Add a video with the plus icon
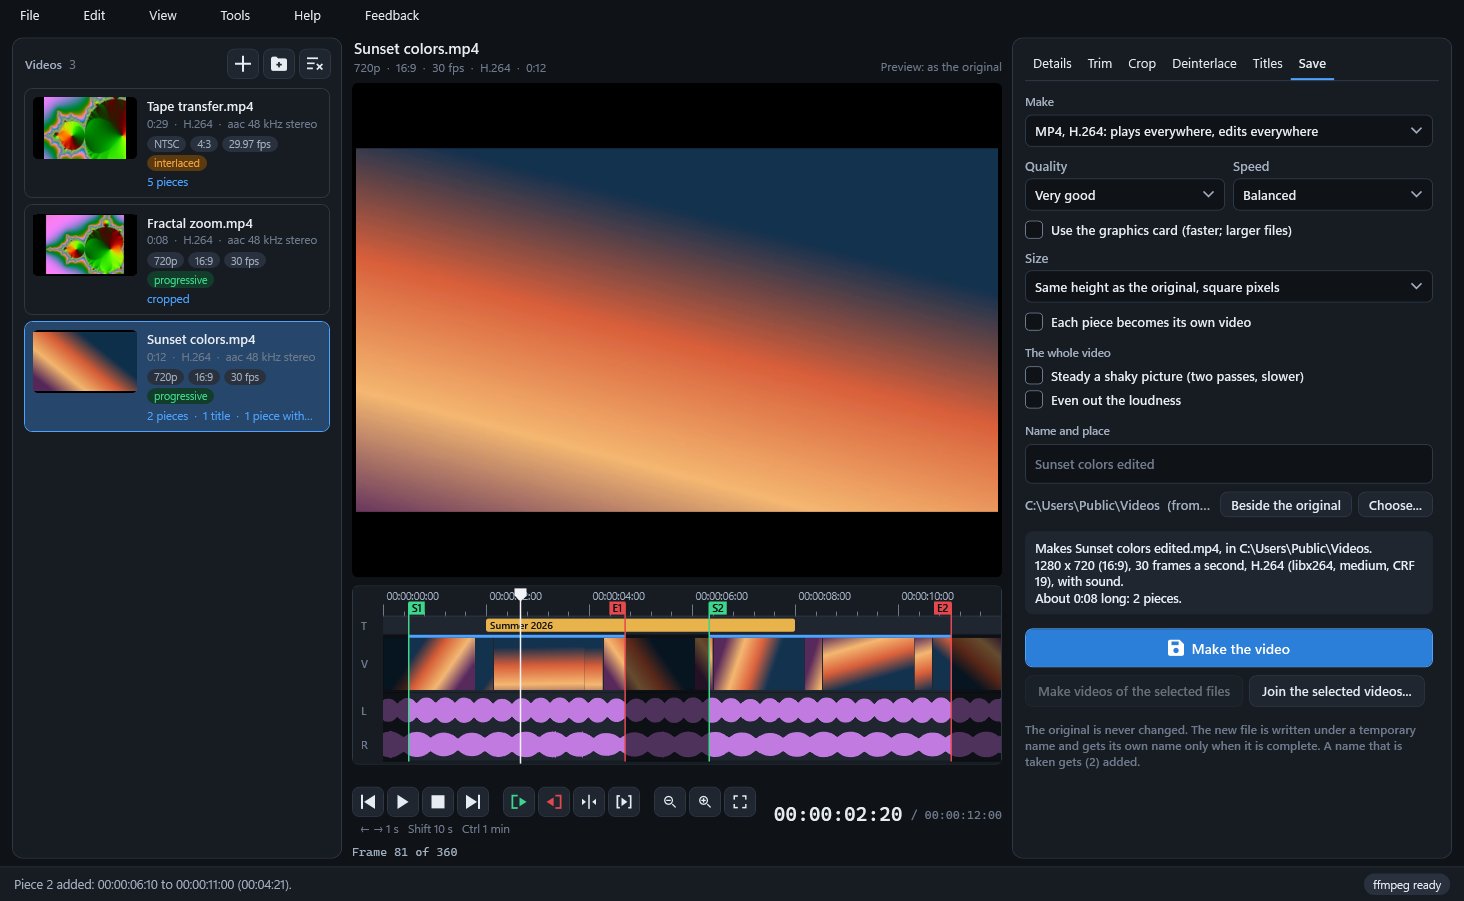 click(243, 64)
